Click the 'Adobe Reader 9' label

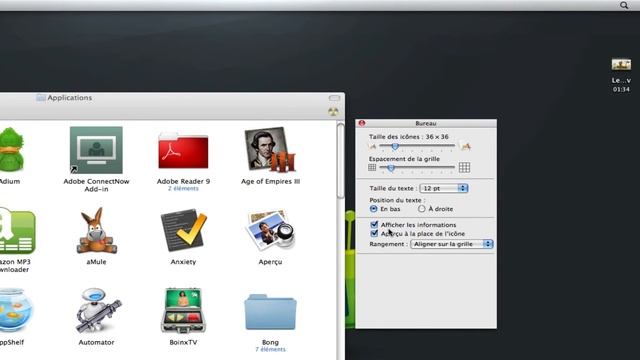pyautogui.click(x=183, y=181)
